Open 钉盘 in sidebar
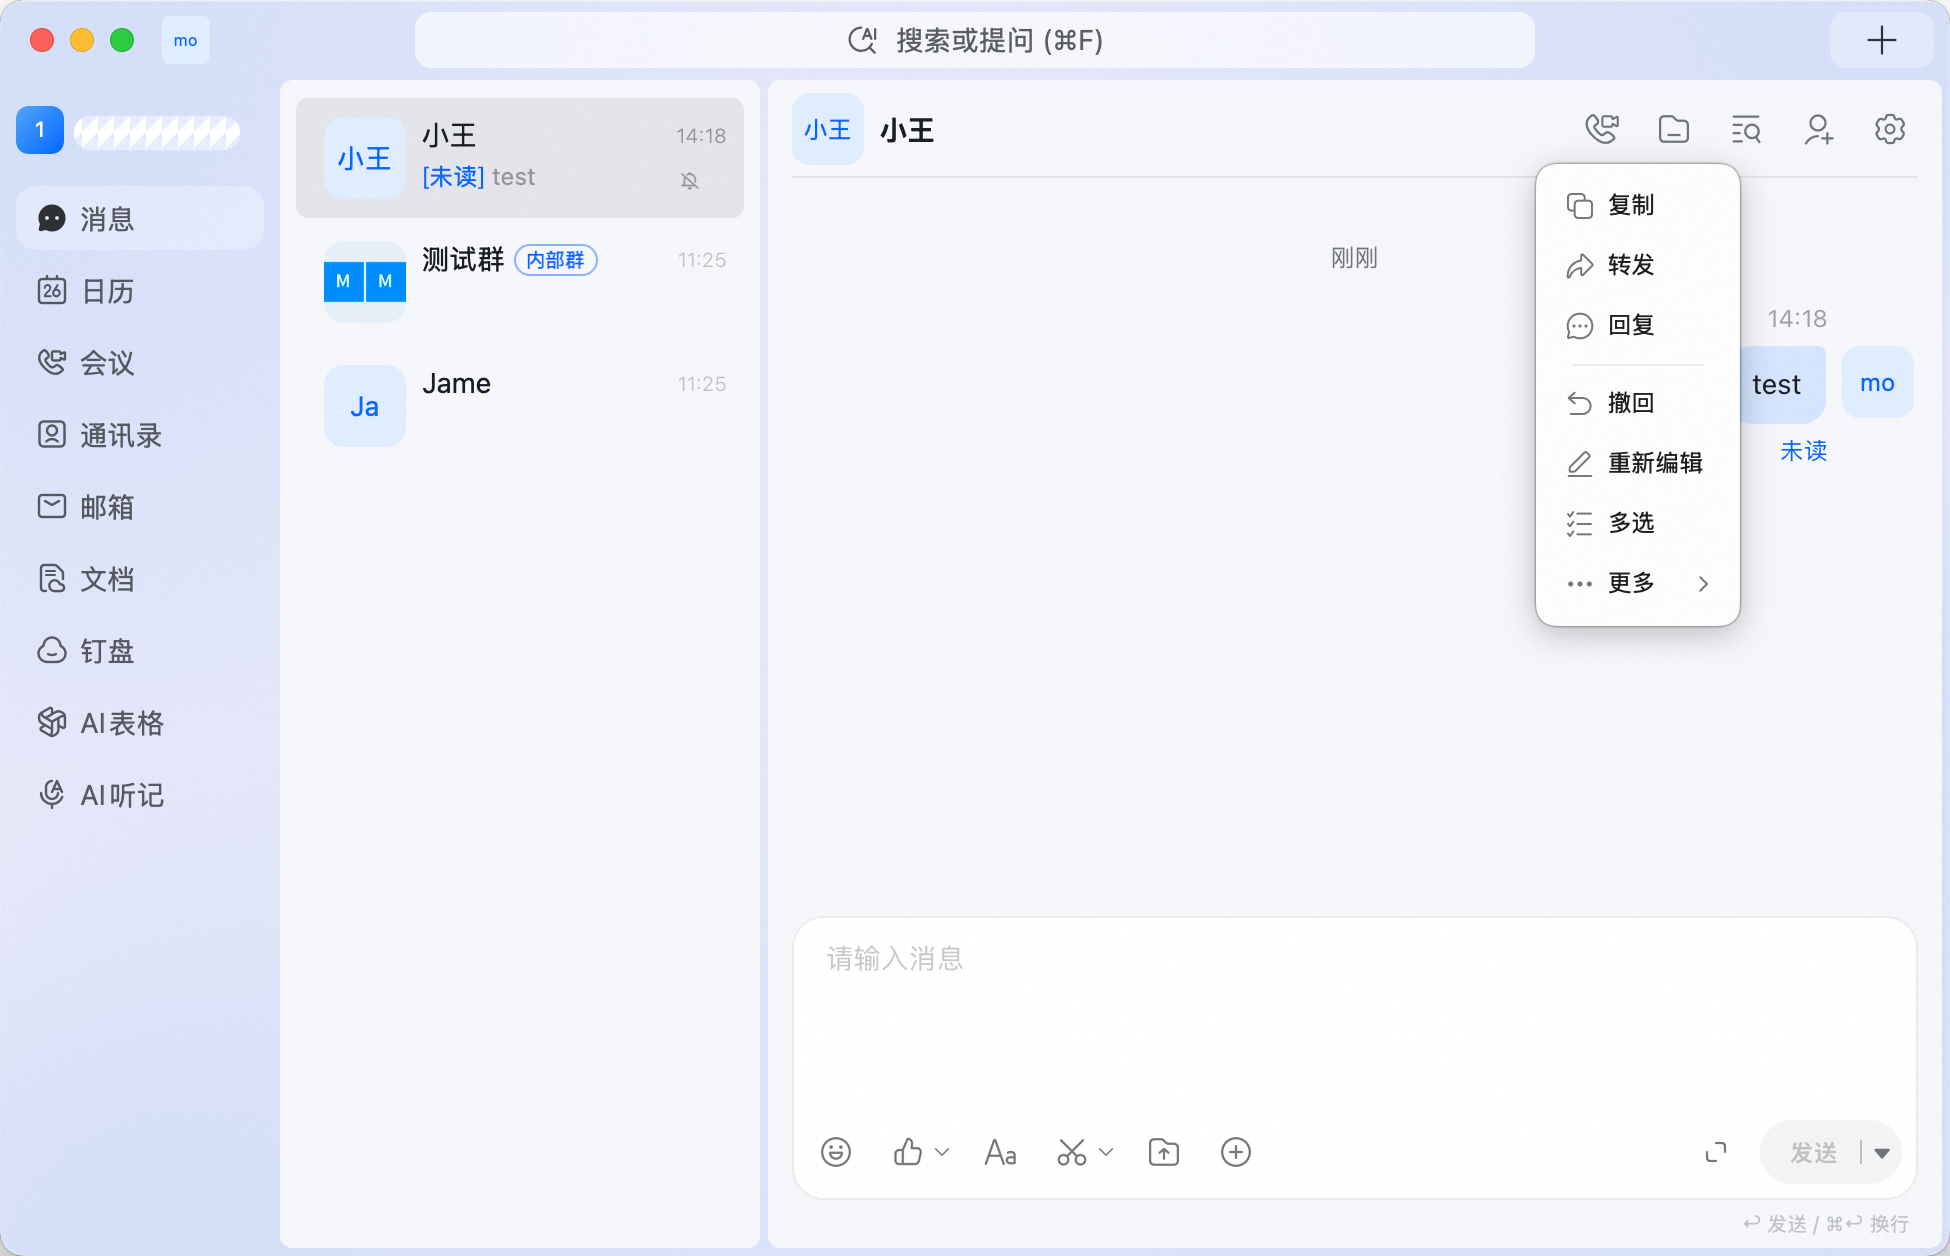The width and height of the screenshot is (1950, 1256). tap(140, 650)
